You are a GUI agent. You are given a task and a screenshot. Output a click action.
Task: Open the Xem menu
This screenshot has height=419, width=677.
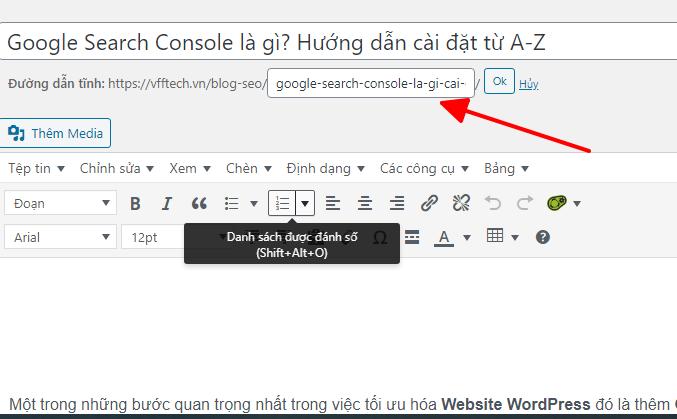pyautogui.click(x=190, y=168)
